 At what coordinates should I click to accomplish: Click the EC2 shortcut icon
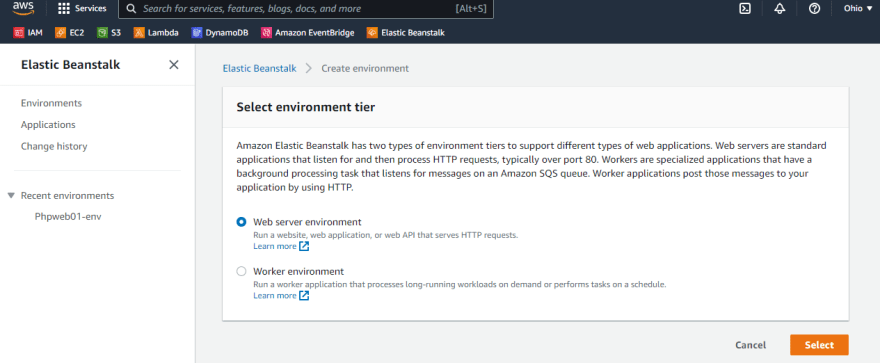61,33
